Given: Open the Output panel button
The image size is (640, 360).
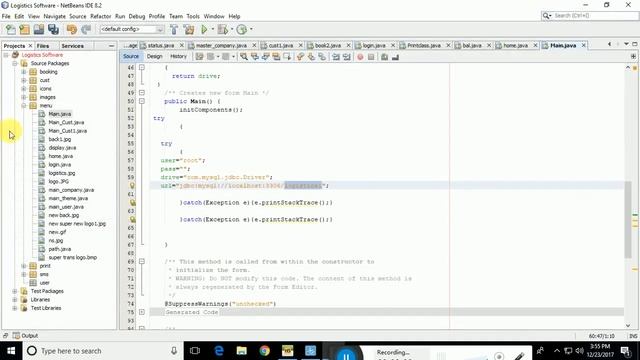Looking at the screenshot, I should tap(25, 336).
